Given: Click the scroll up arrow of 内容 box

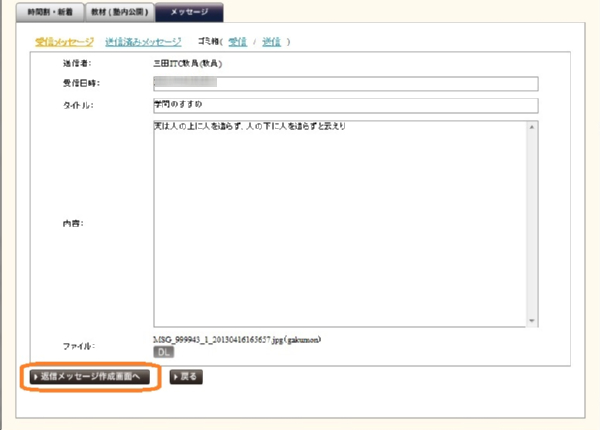Looking at the screenshot, I should [533, 127].
